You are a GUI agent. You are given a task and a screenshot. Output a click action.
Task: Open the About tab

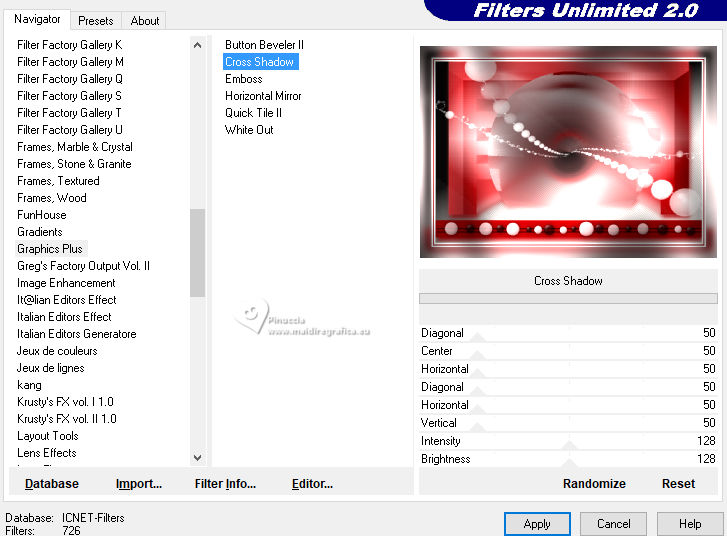coord(145,21)
